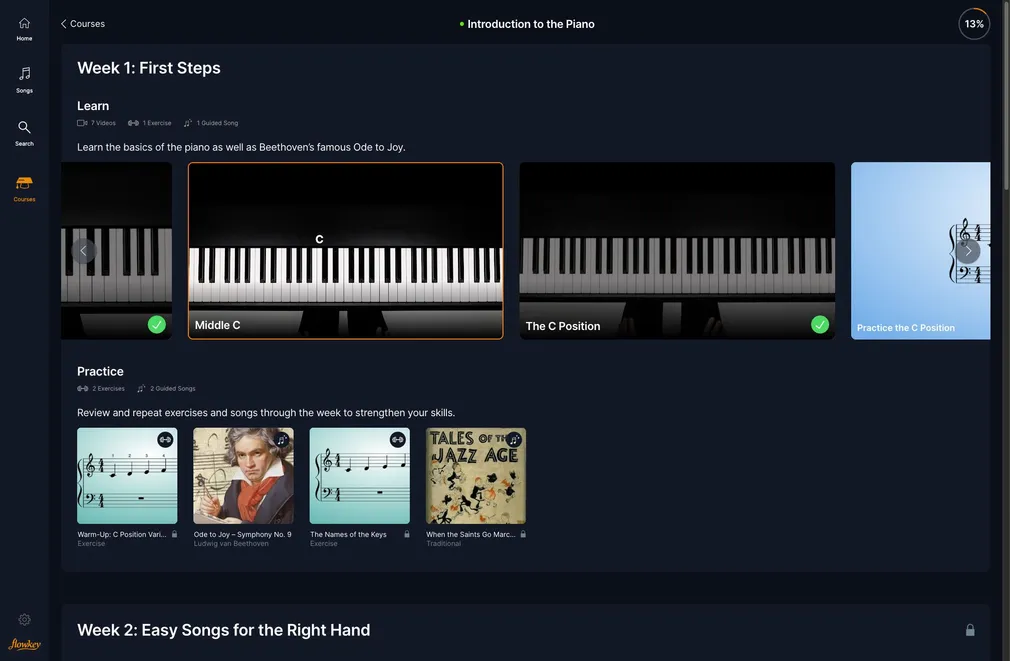
Task: Click the exercise badge on Warm-Up thumbnail
Action: tap(166, 439)
